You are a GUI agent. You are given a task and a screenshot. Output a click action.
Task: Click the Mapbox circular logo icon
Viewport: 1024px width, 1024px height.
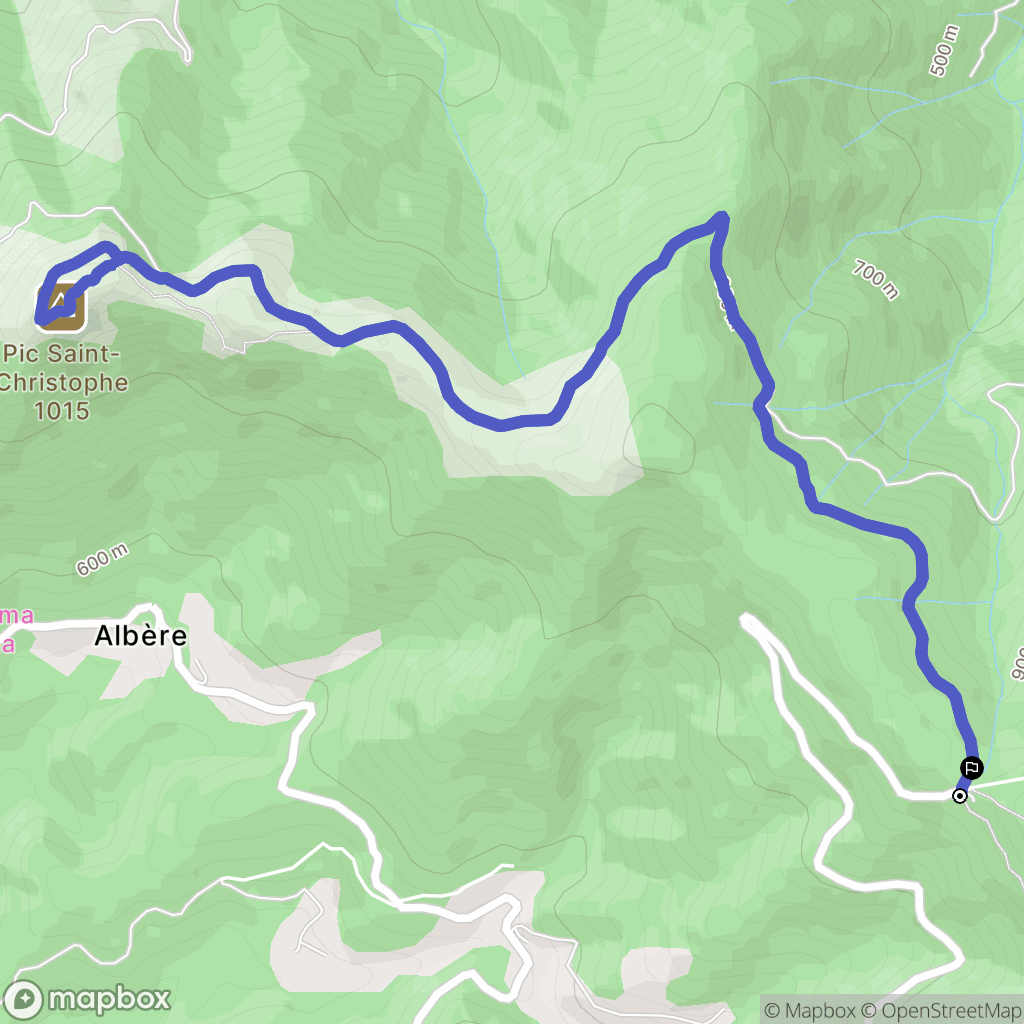click(x=23, y=999)
